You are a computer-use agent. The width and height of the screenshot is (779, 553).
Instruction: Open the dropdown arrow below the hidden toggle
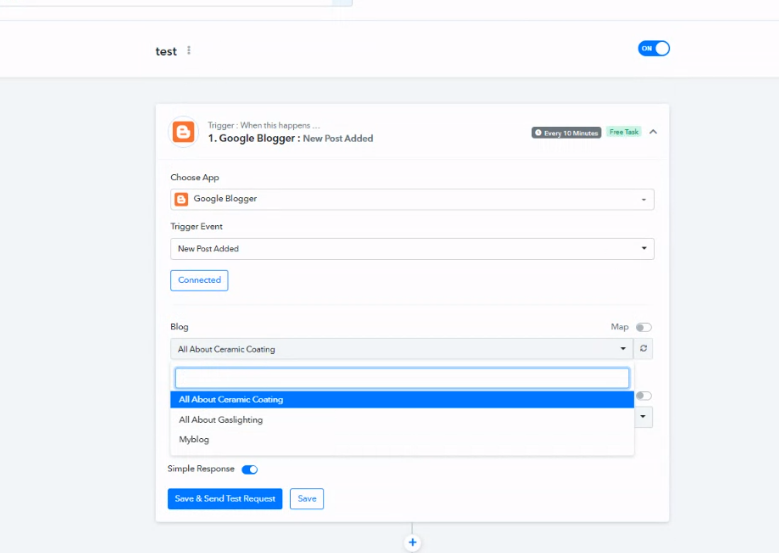643,416
